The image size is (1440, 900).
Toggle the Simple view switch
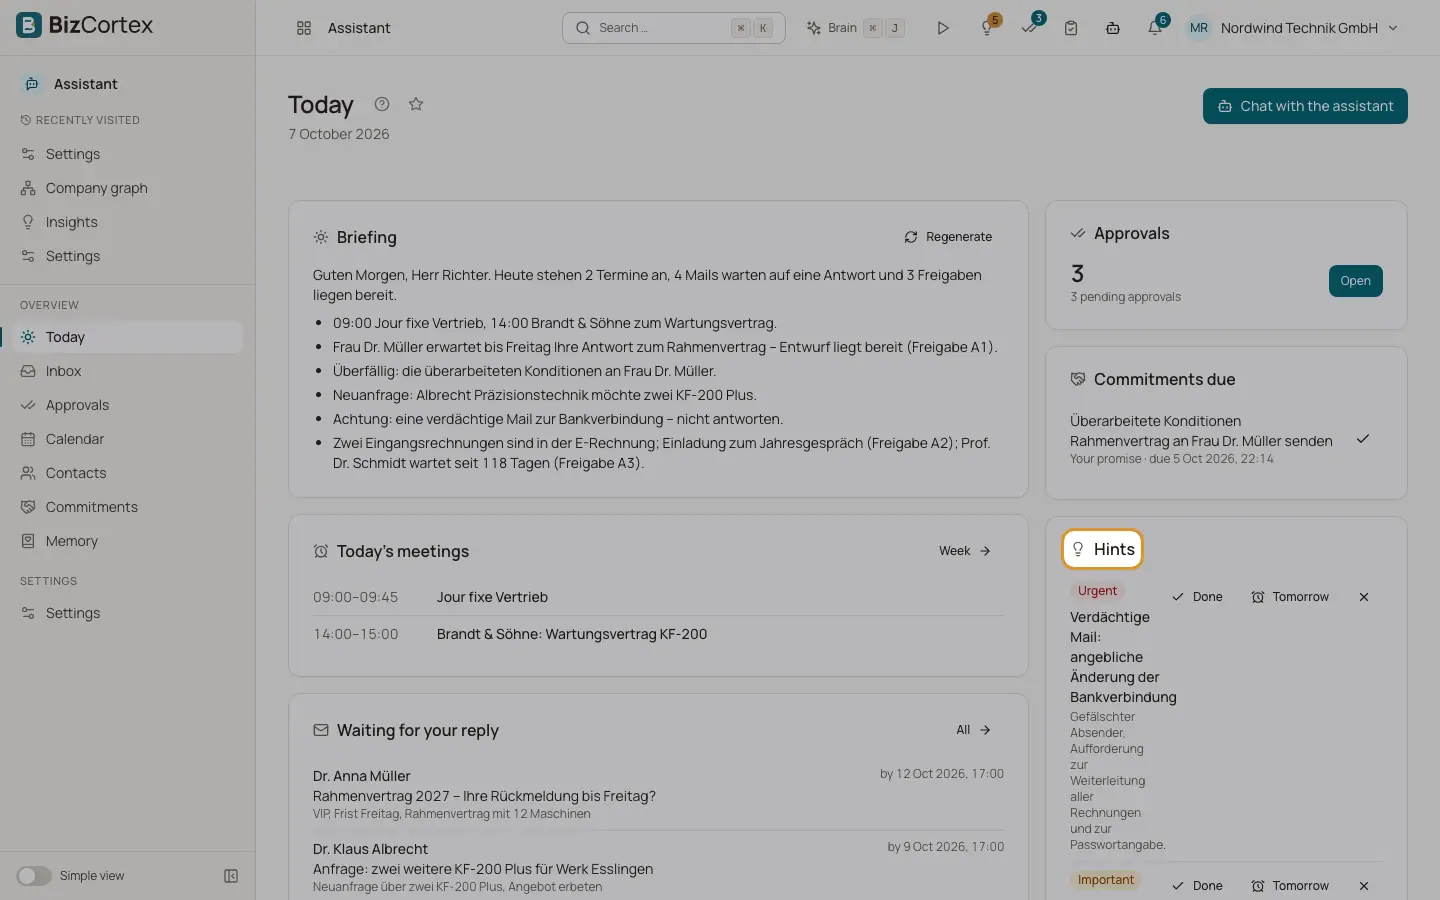click(34, 876)
